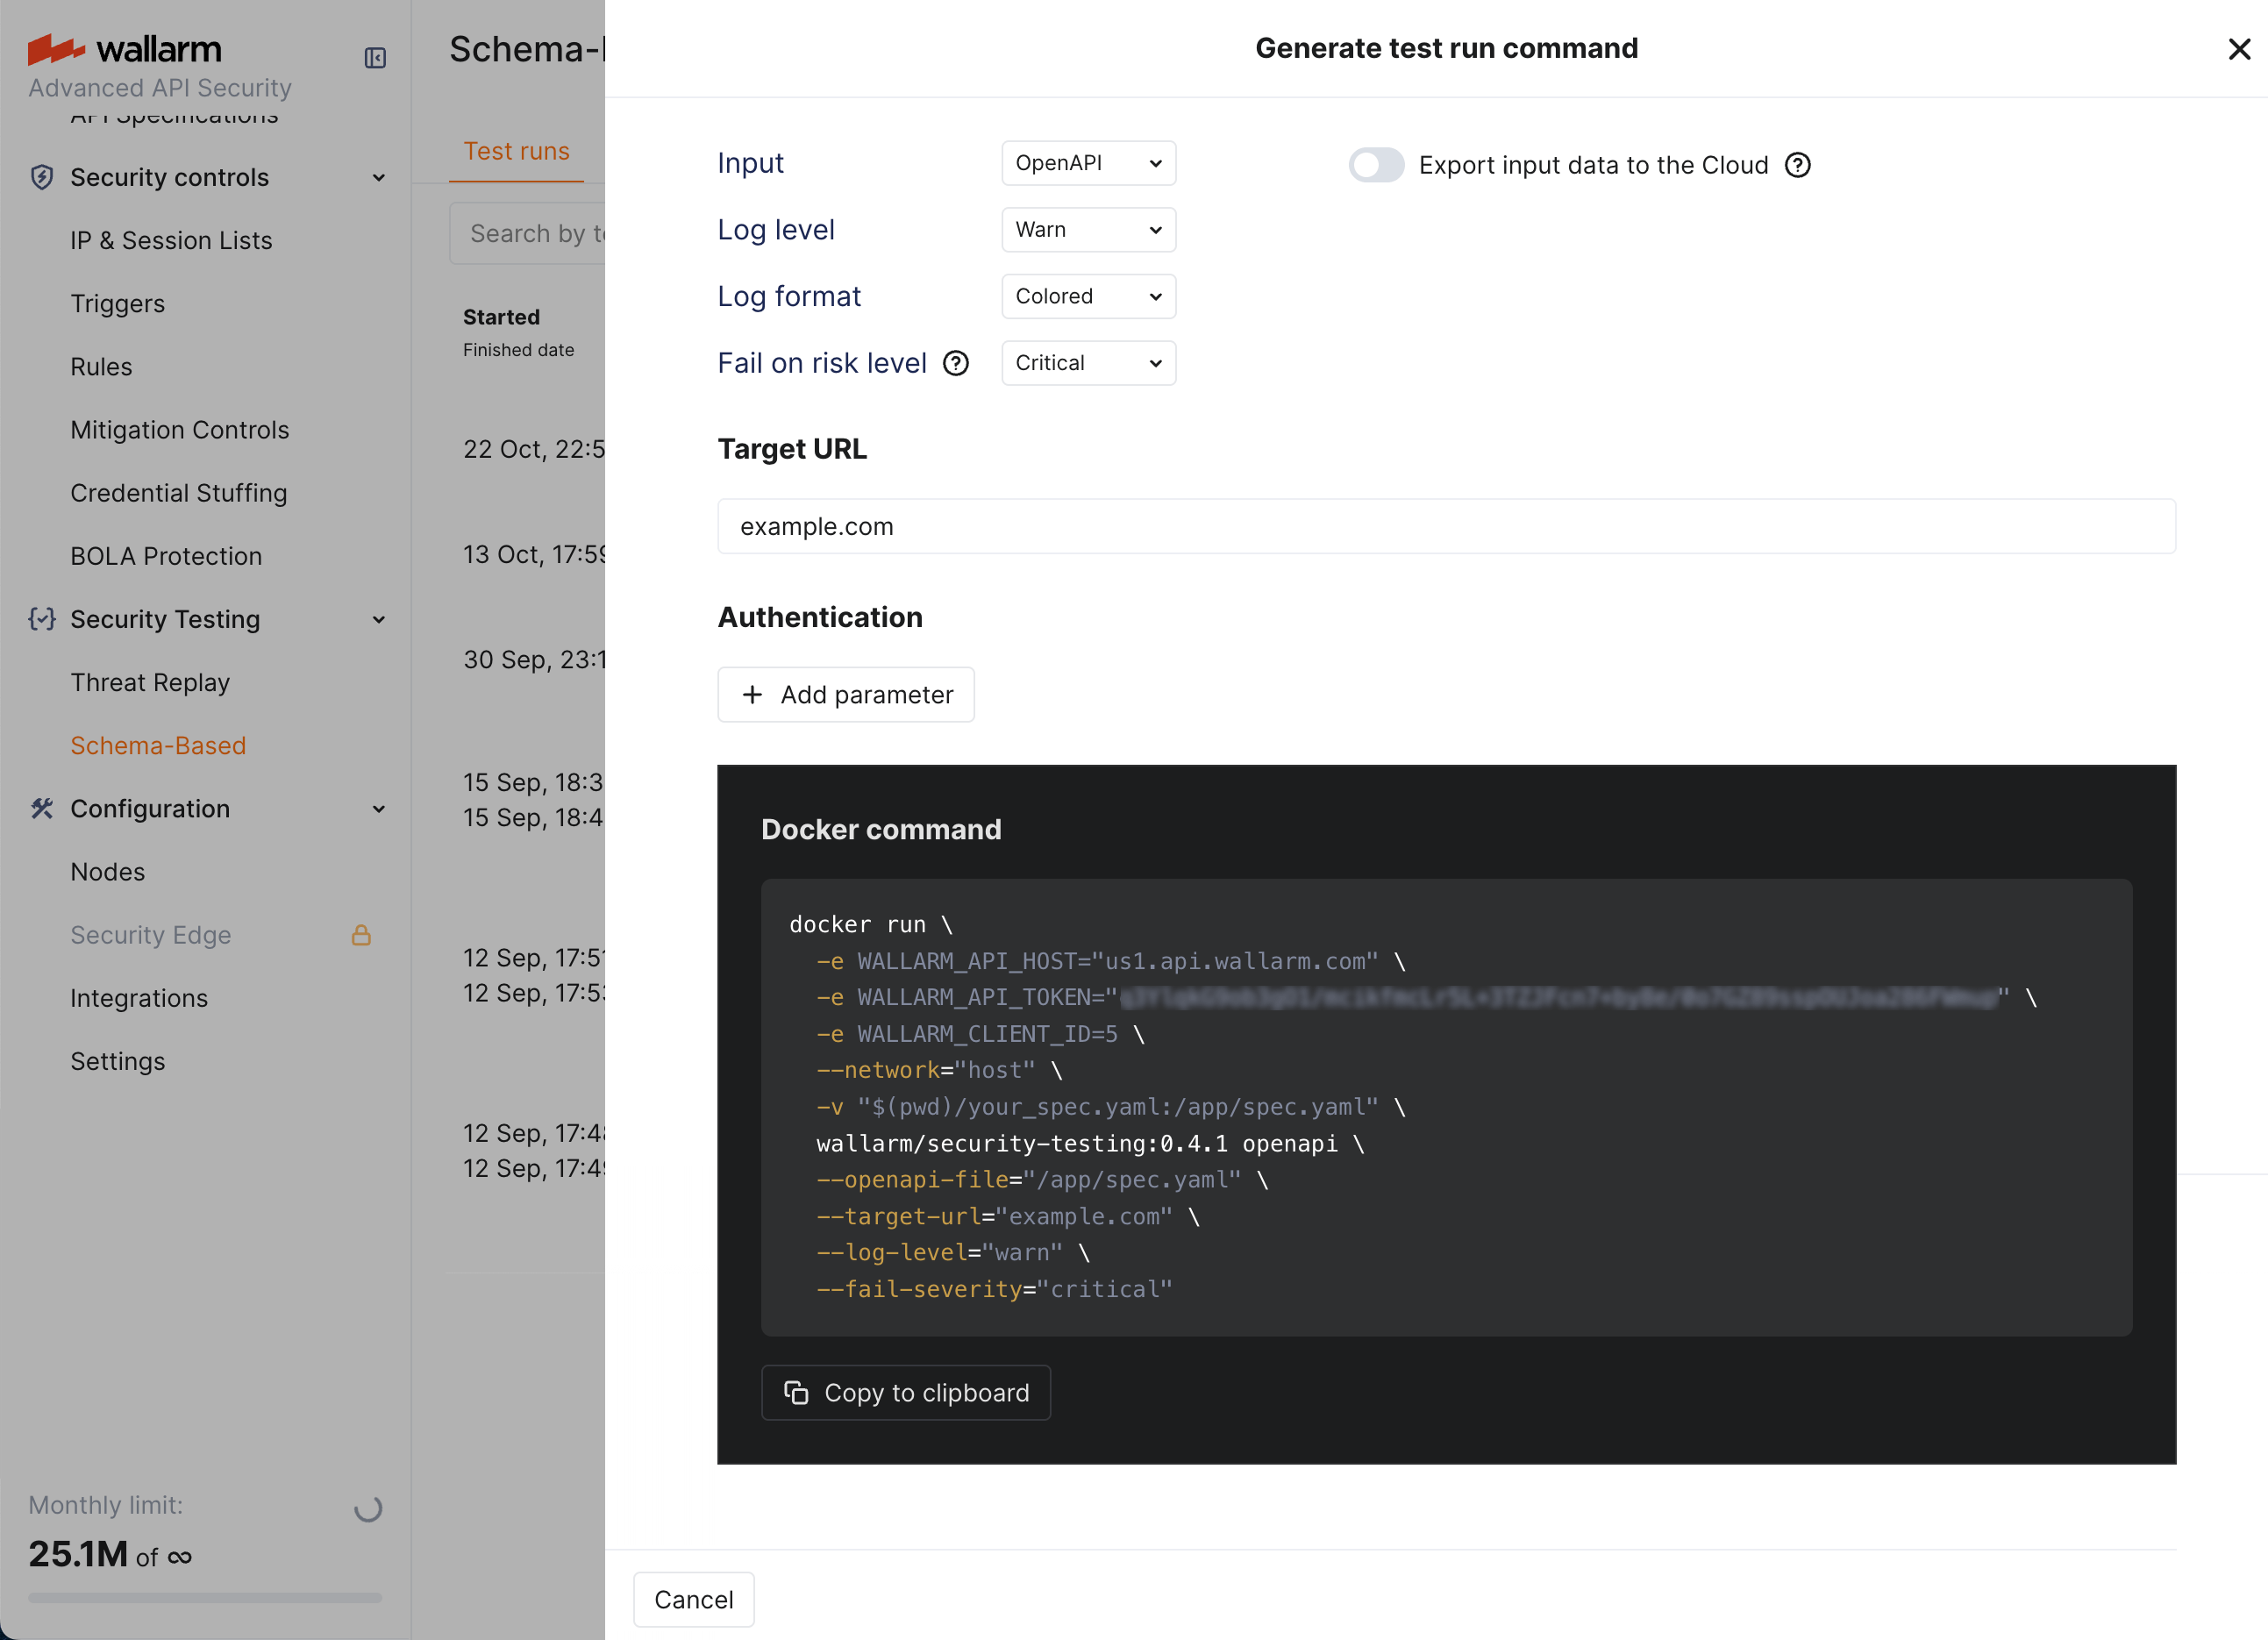Image resolution: width=2268 pixels, height=1640 pixels.
Task: Click the Security controls shield icon
Action: (41, 177)
